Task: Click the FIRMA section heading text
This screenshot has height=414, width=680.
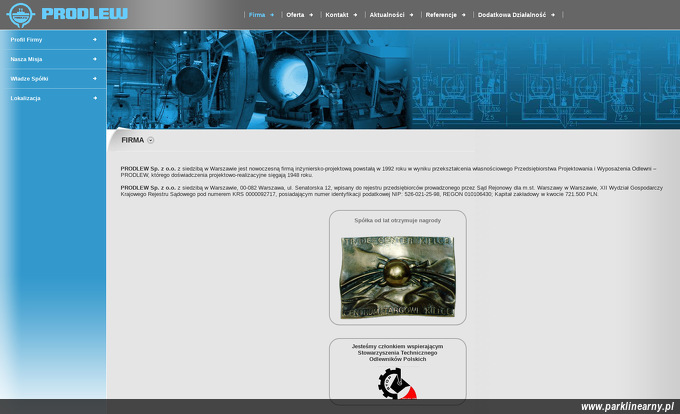Action: point(132,140)
